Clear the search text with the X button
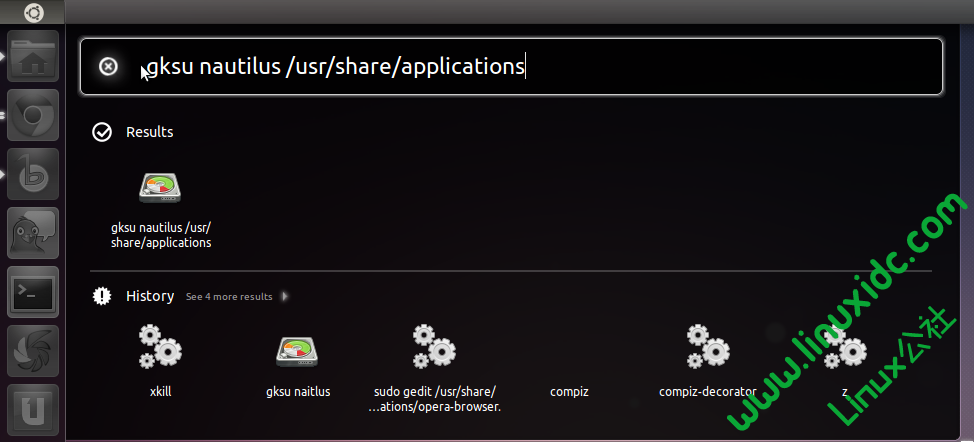The height and width of the screenshot is (442, 974). (x=108, y=66)
